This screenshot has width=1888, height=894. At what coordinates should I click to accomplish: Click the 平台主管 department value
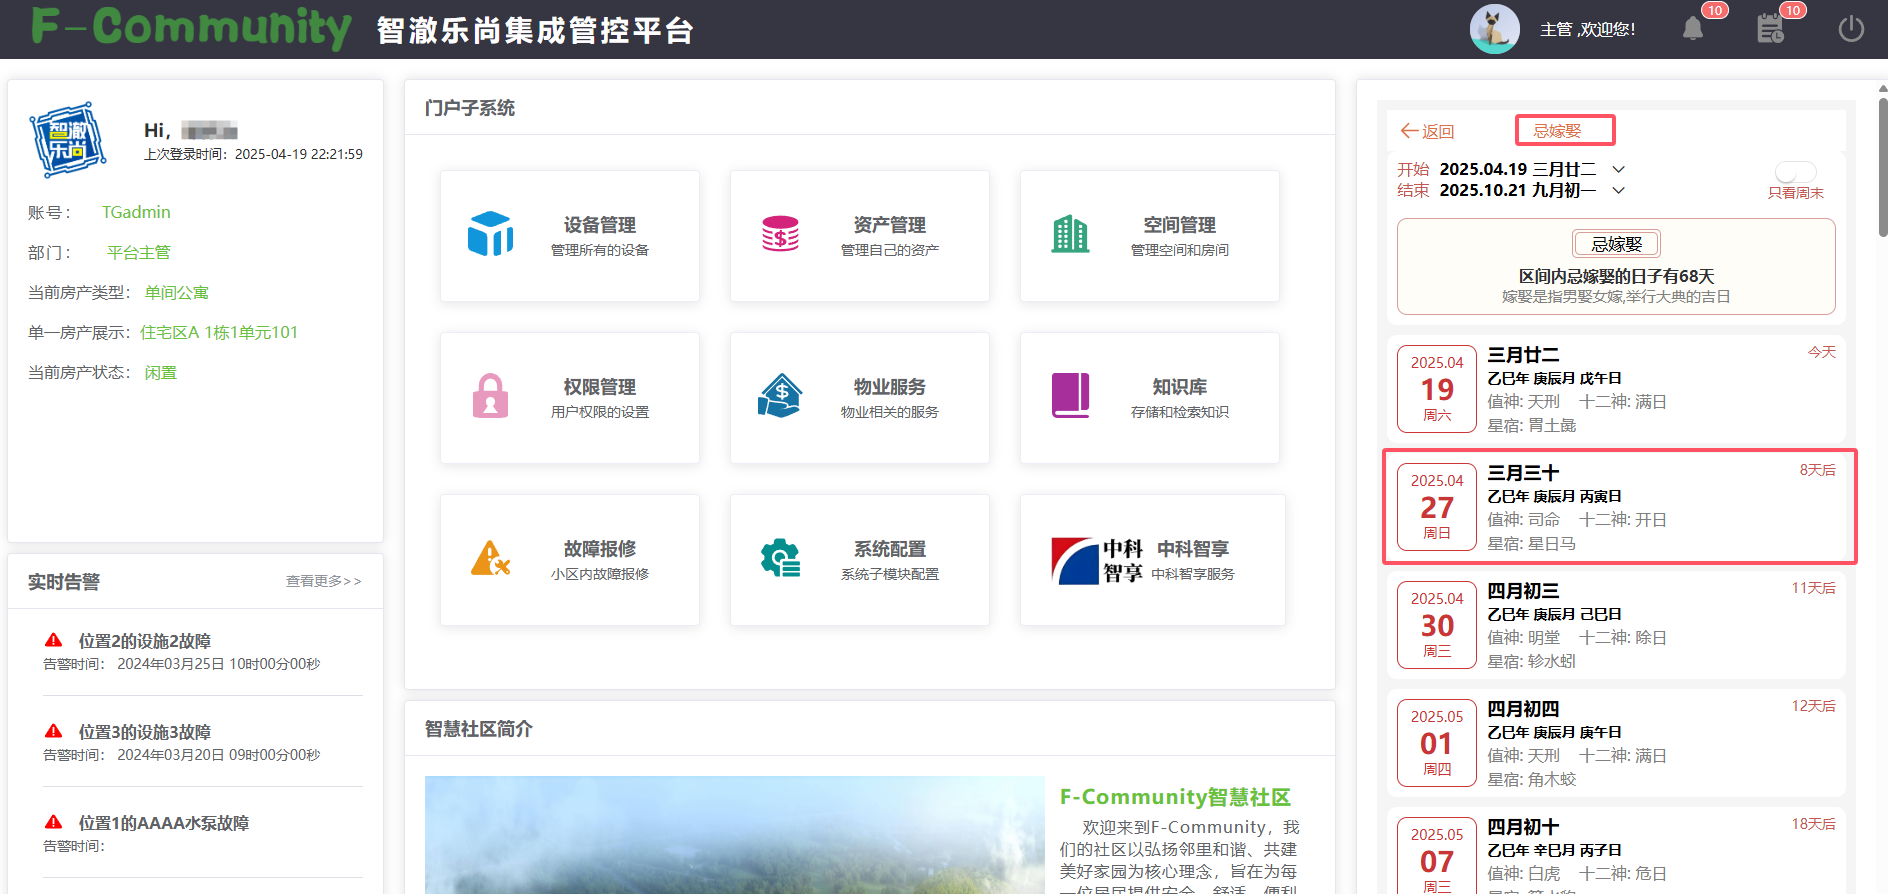(139, 252)
